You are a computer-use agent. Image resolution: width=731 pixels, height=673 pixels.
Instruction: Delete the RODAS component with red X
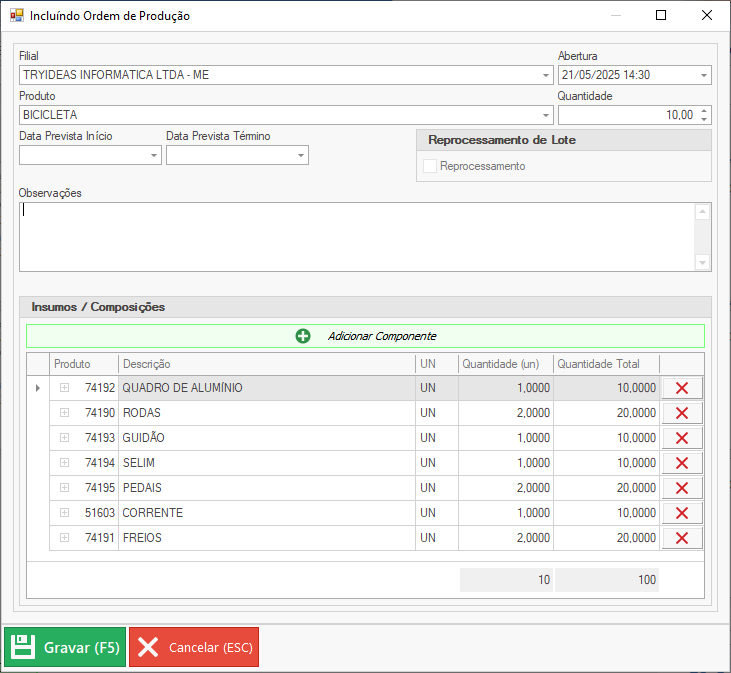tap(682, 413)
